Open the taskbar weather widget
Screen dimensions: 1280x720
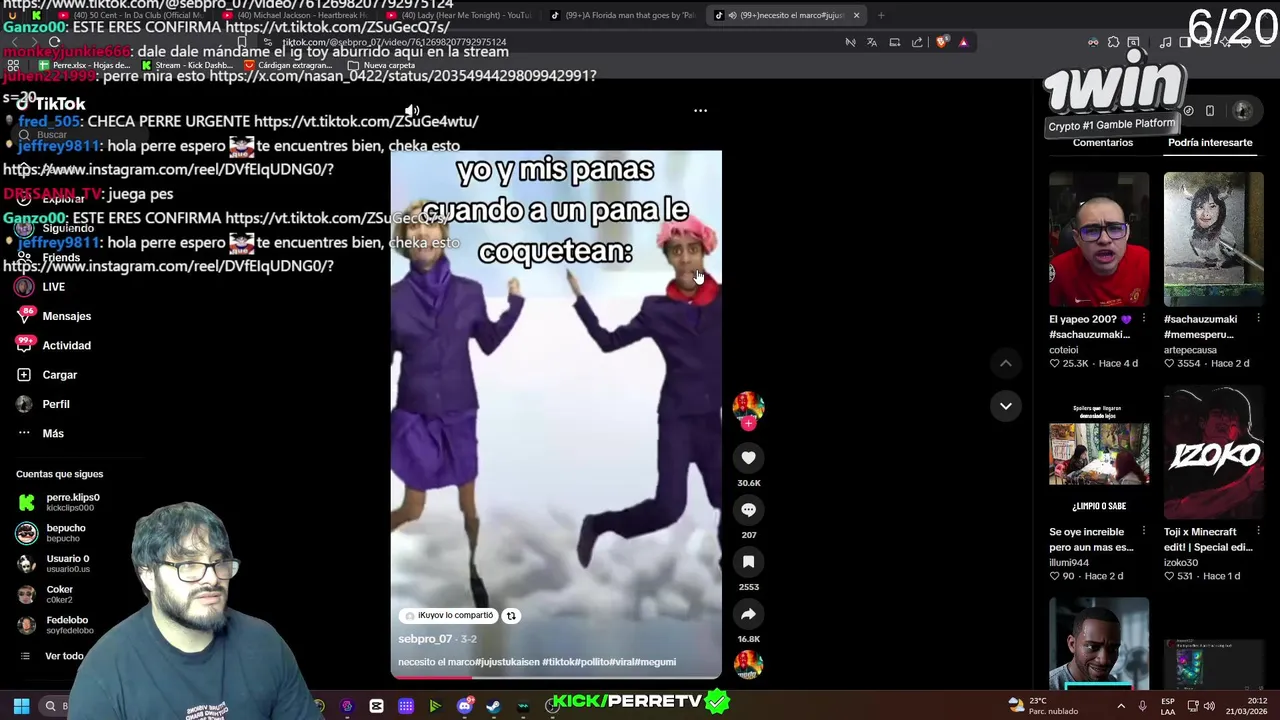tap(1045, 706)
